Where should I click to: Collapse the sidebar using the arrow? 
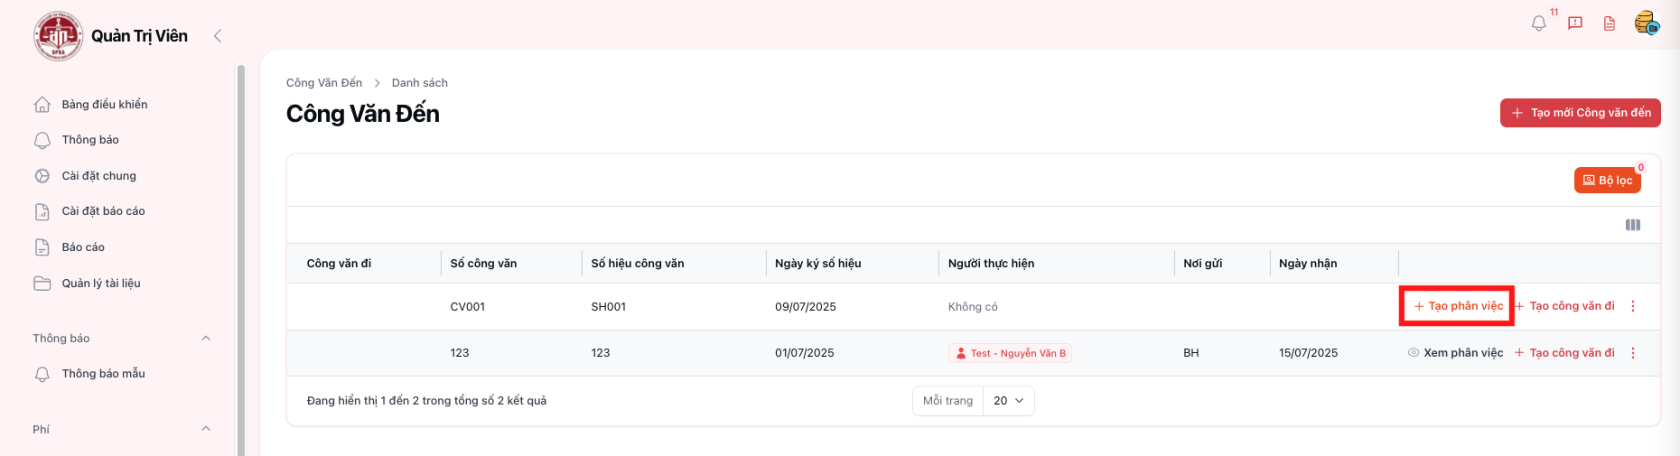coord(217,36)
